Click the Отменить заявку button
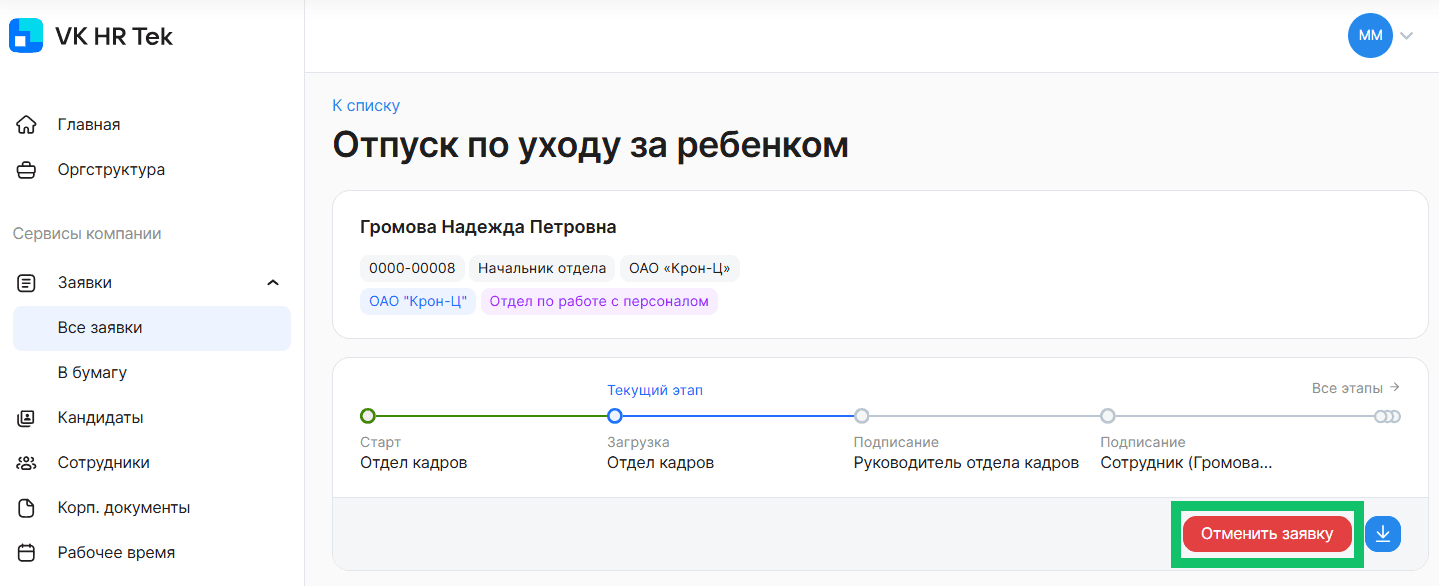 pos(1267,534)
